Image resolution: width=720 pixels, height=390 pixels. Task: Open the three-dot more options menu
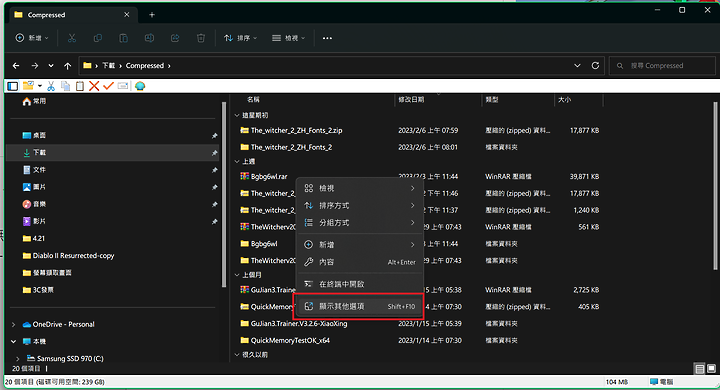[x=327, y=38]
